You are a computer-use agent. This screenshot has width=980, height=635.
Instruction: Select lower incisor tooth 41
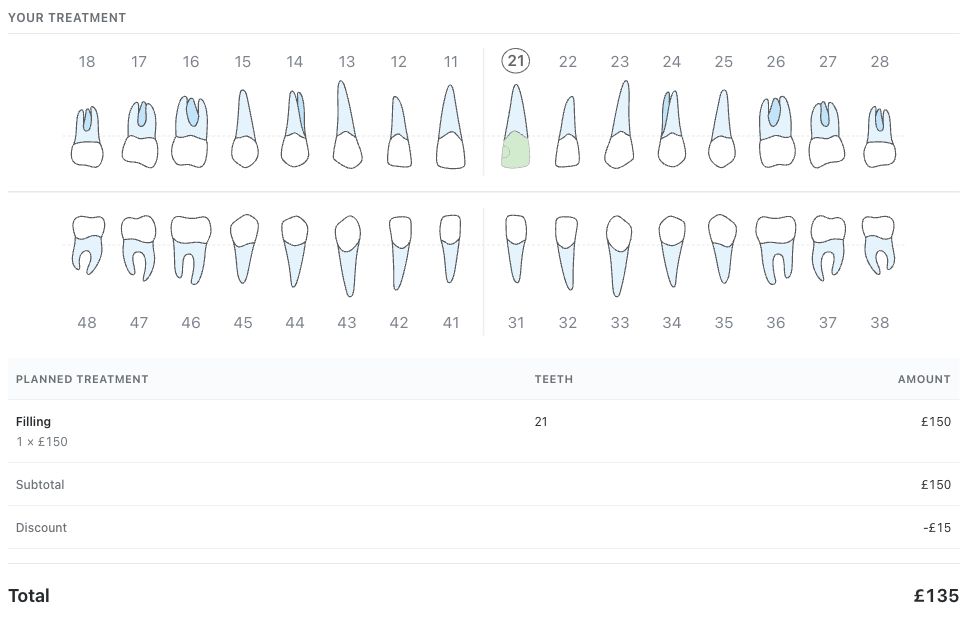(x=450, y=249)
